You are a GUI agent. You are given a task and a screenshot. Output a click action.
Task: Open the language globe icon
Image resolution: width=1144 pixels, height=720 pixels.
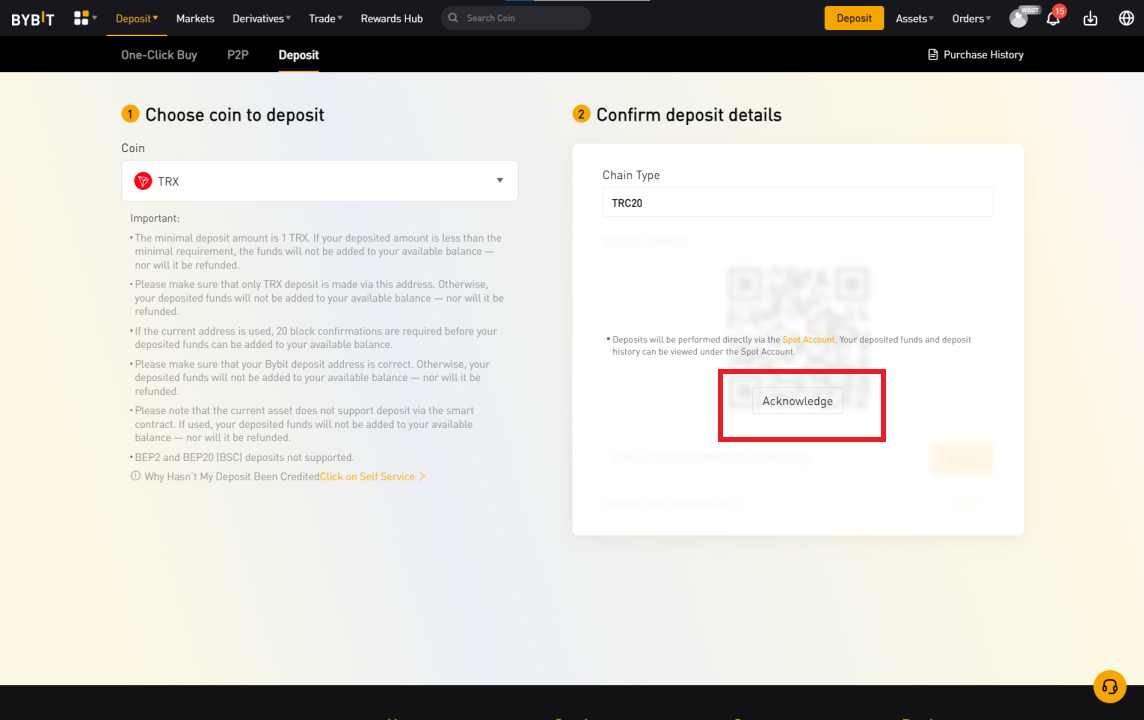tap(1126, 18)
